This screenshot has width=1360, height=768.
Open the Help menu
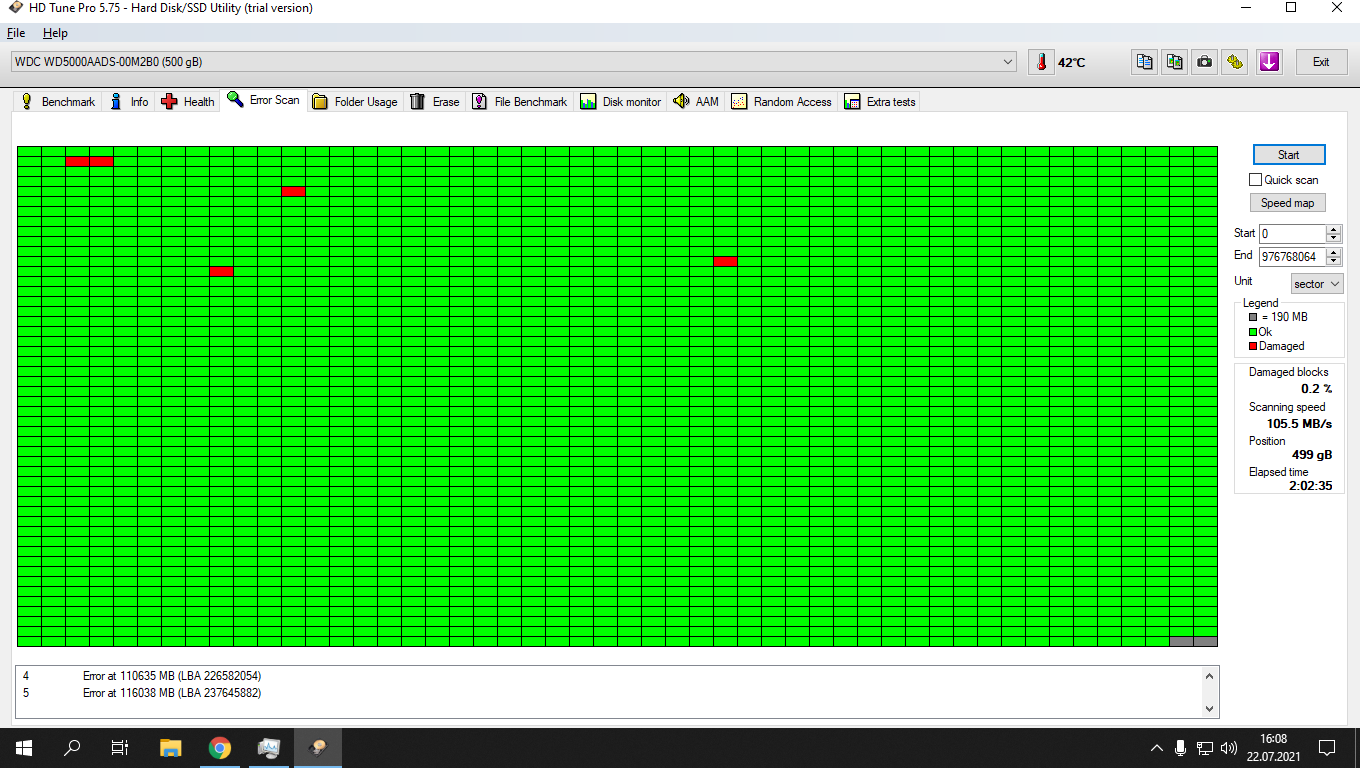(x=55, y=33)
